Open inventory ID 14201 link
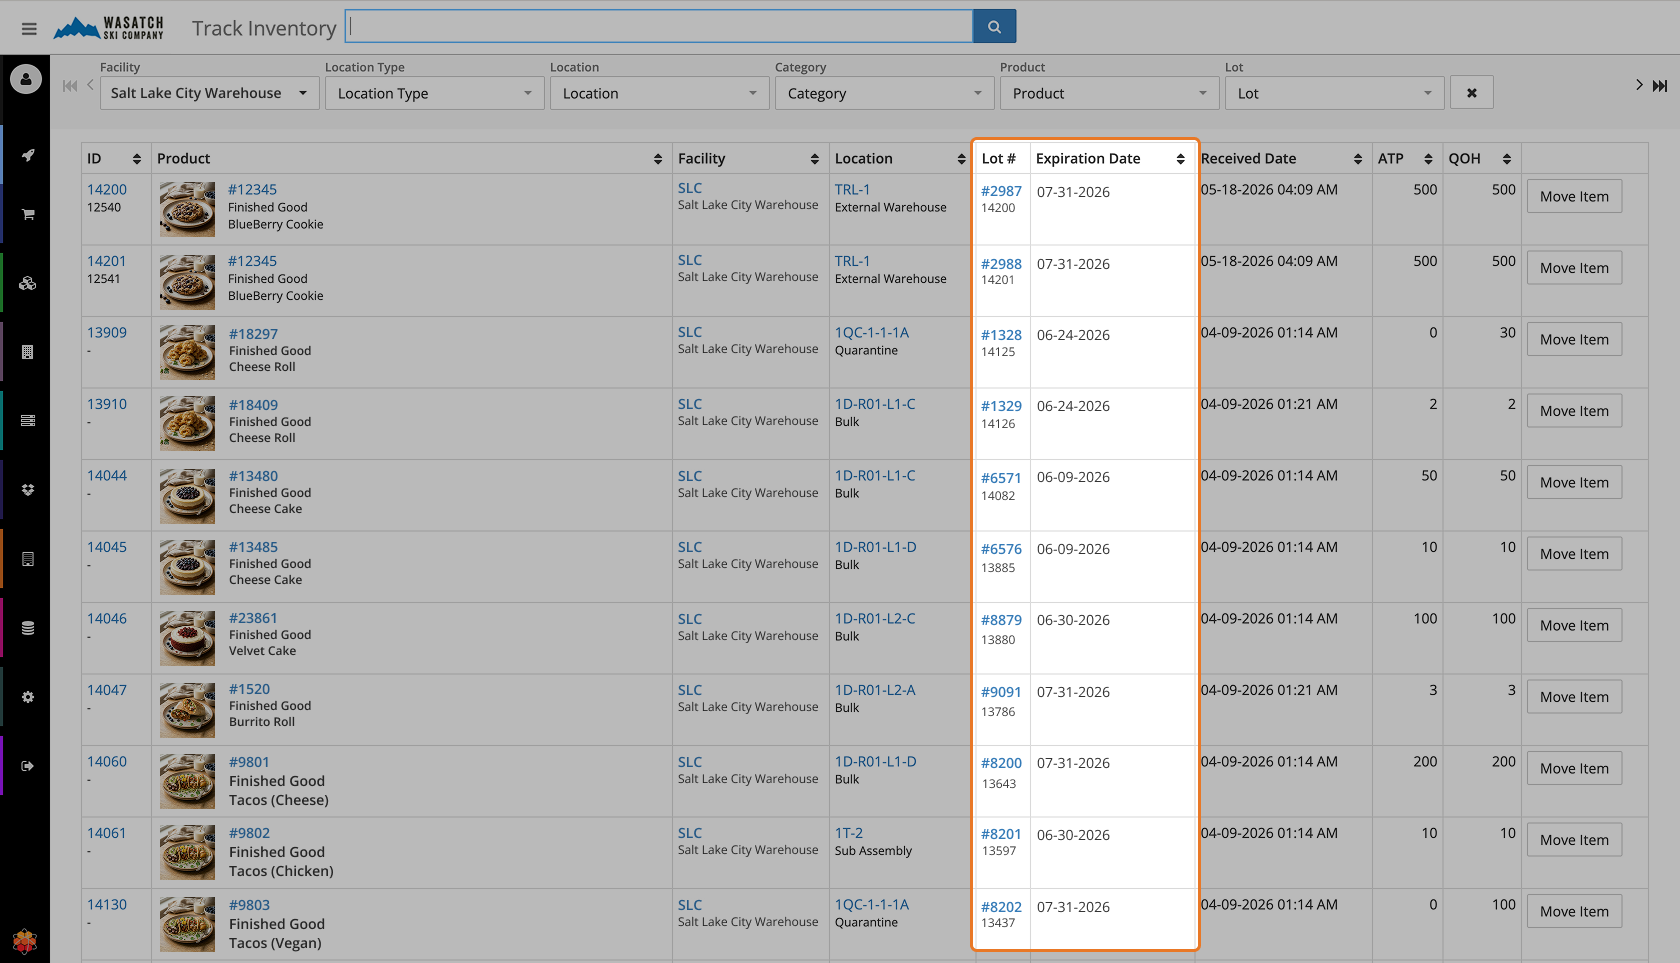The image size is (1680, 963). [x=107, y=261]
